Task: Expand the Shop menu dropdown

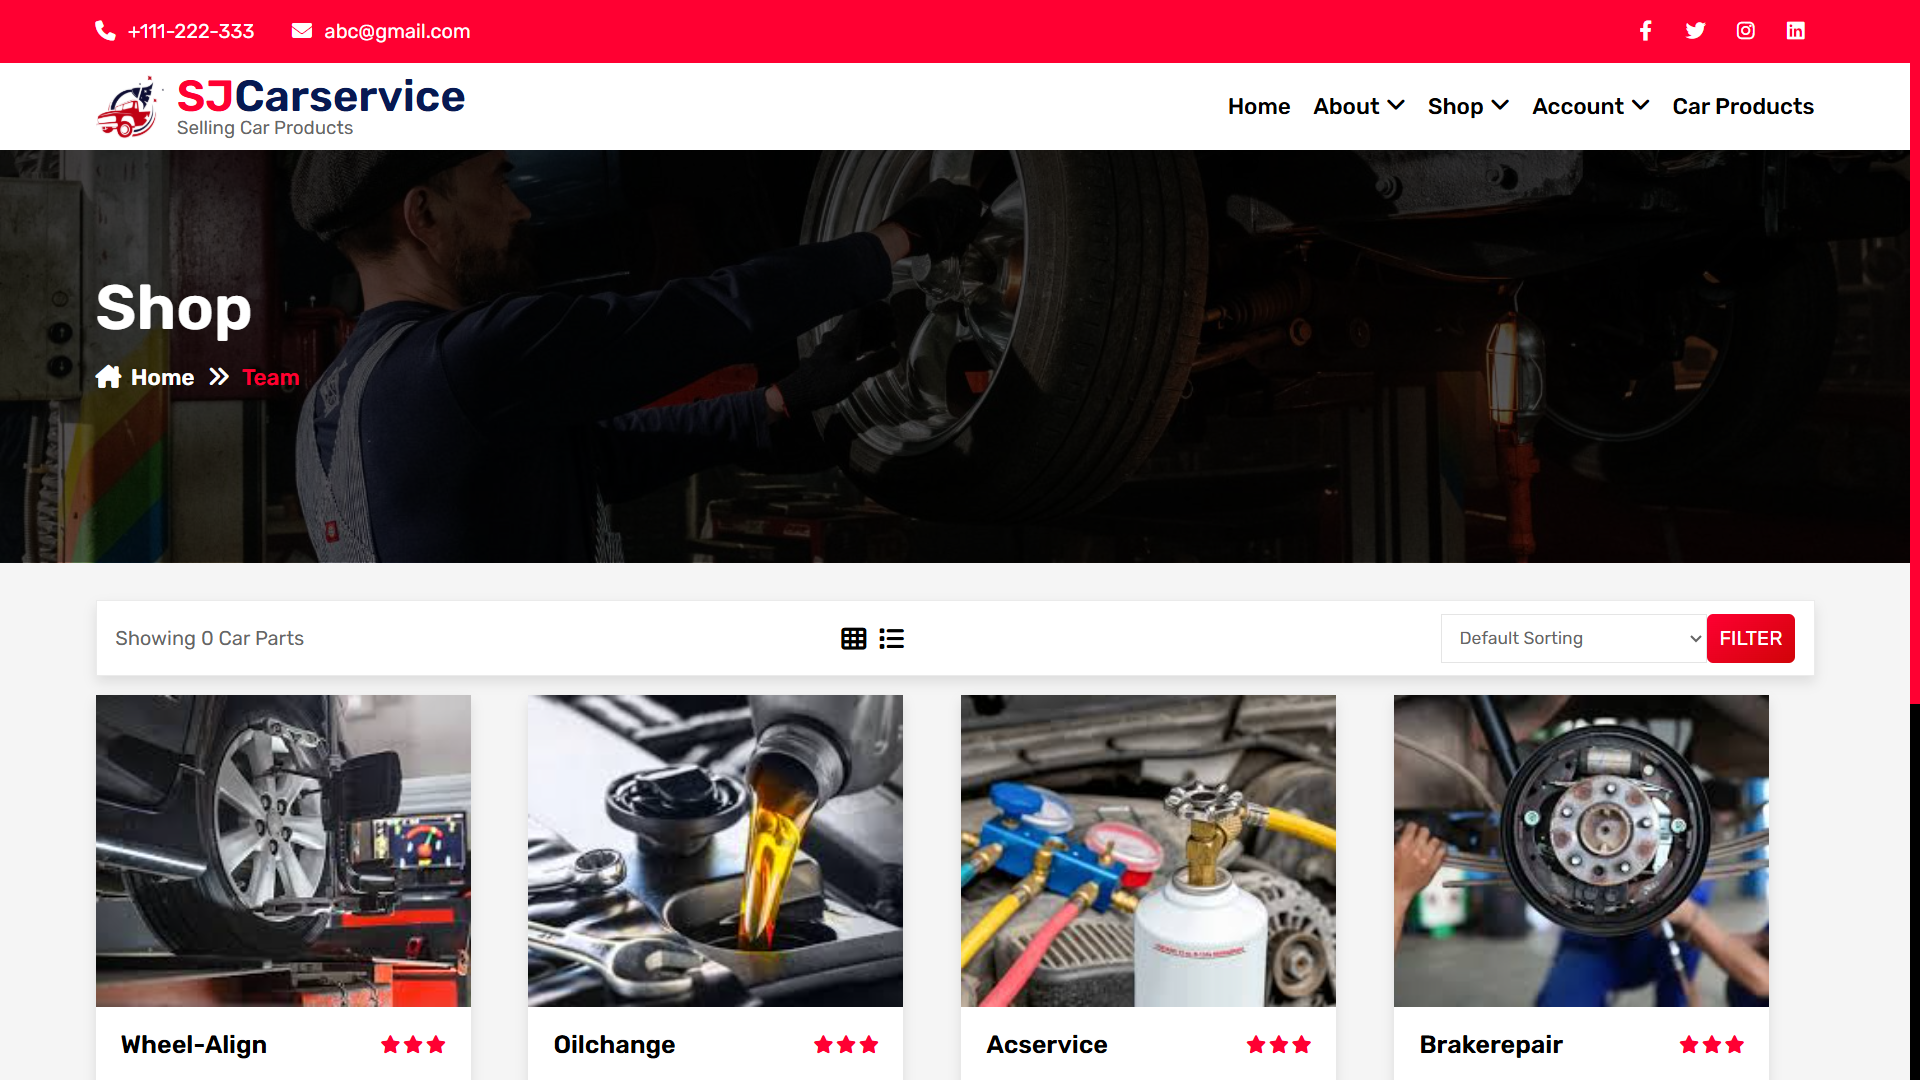Action: coord(1467,106)
